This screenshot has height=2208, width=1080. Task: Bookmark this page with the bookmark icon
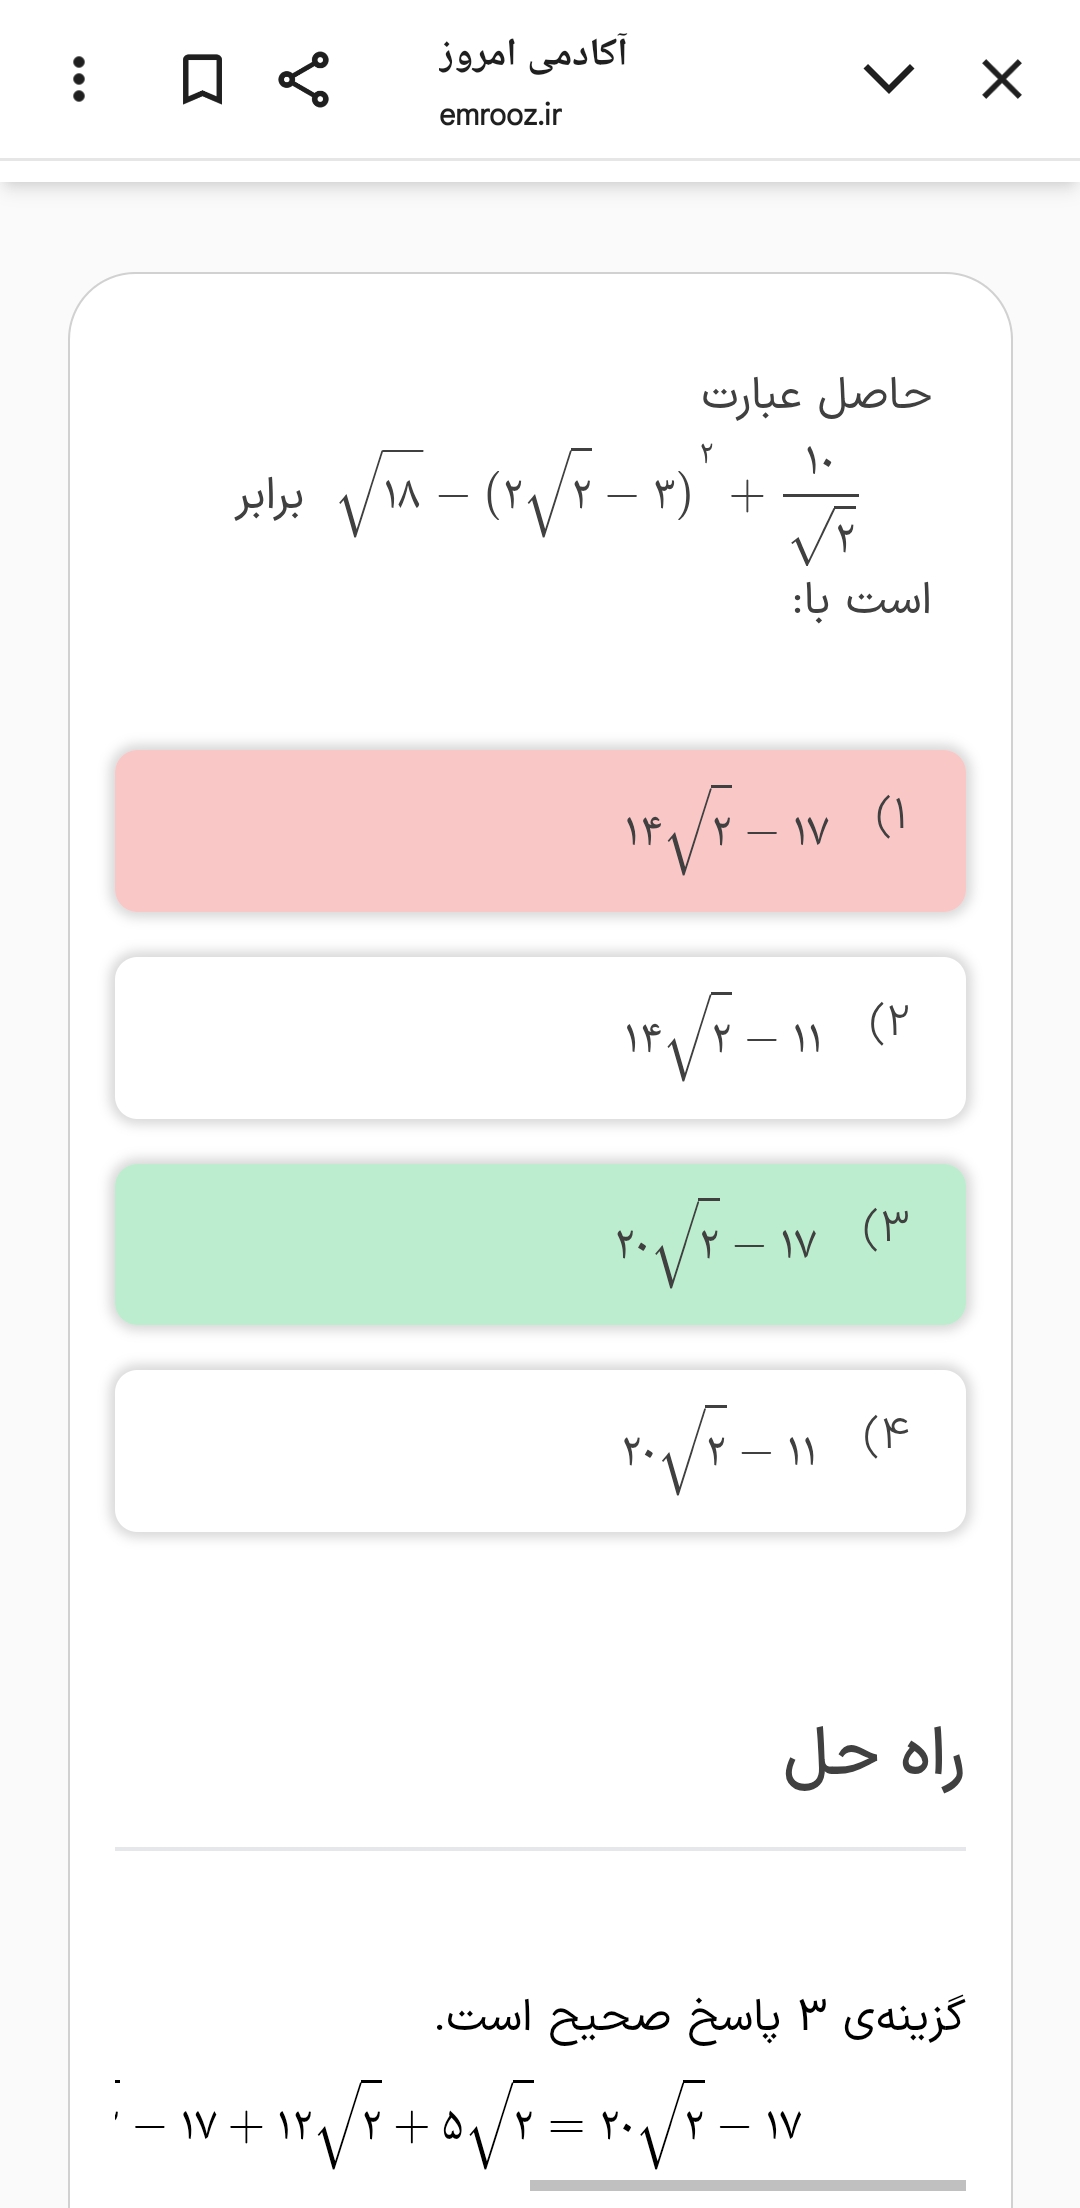click(x=202, y=79)
